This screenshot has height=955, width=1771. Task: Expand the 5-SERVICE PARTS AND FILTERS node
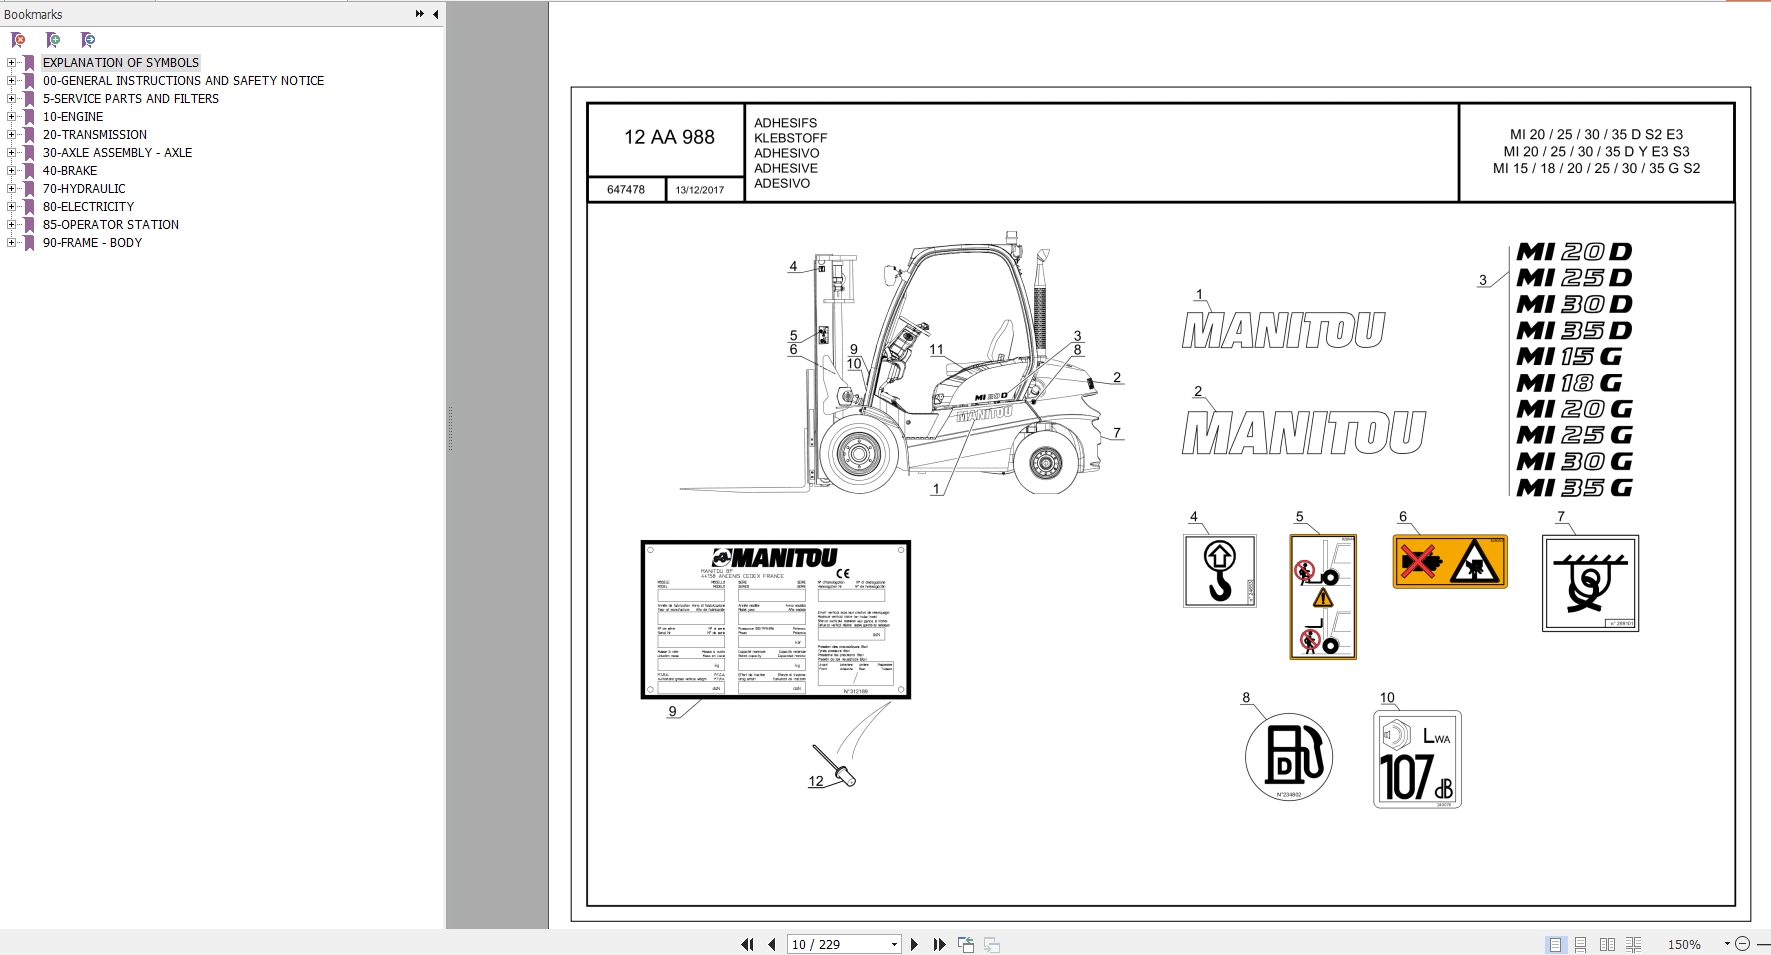11,98
